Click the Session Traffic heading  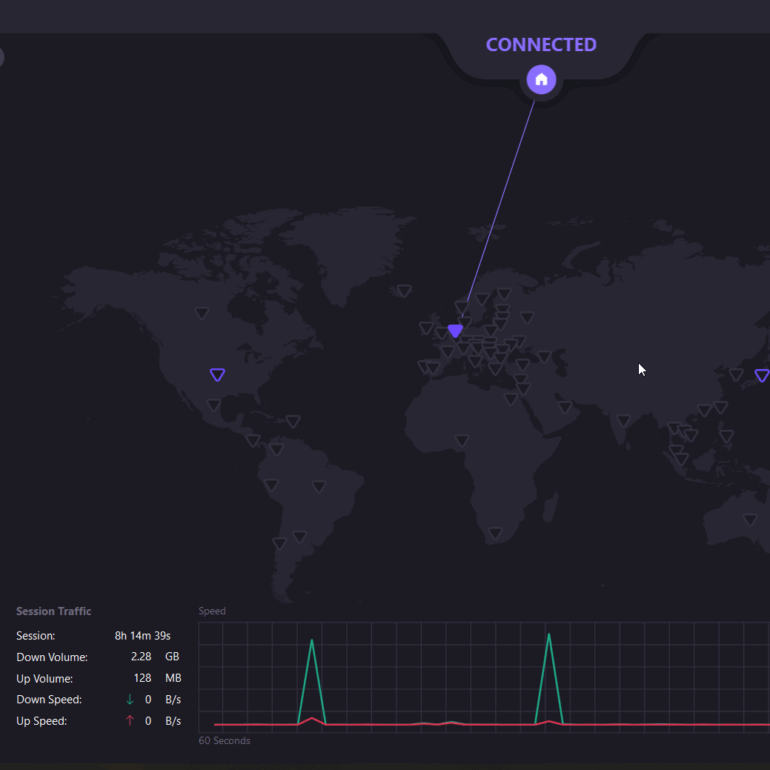point(54,611)
